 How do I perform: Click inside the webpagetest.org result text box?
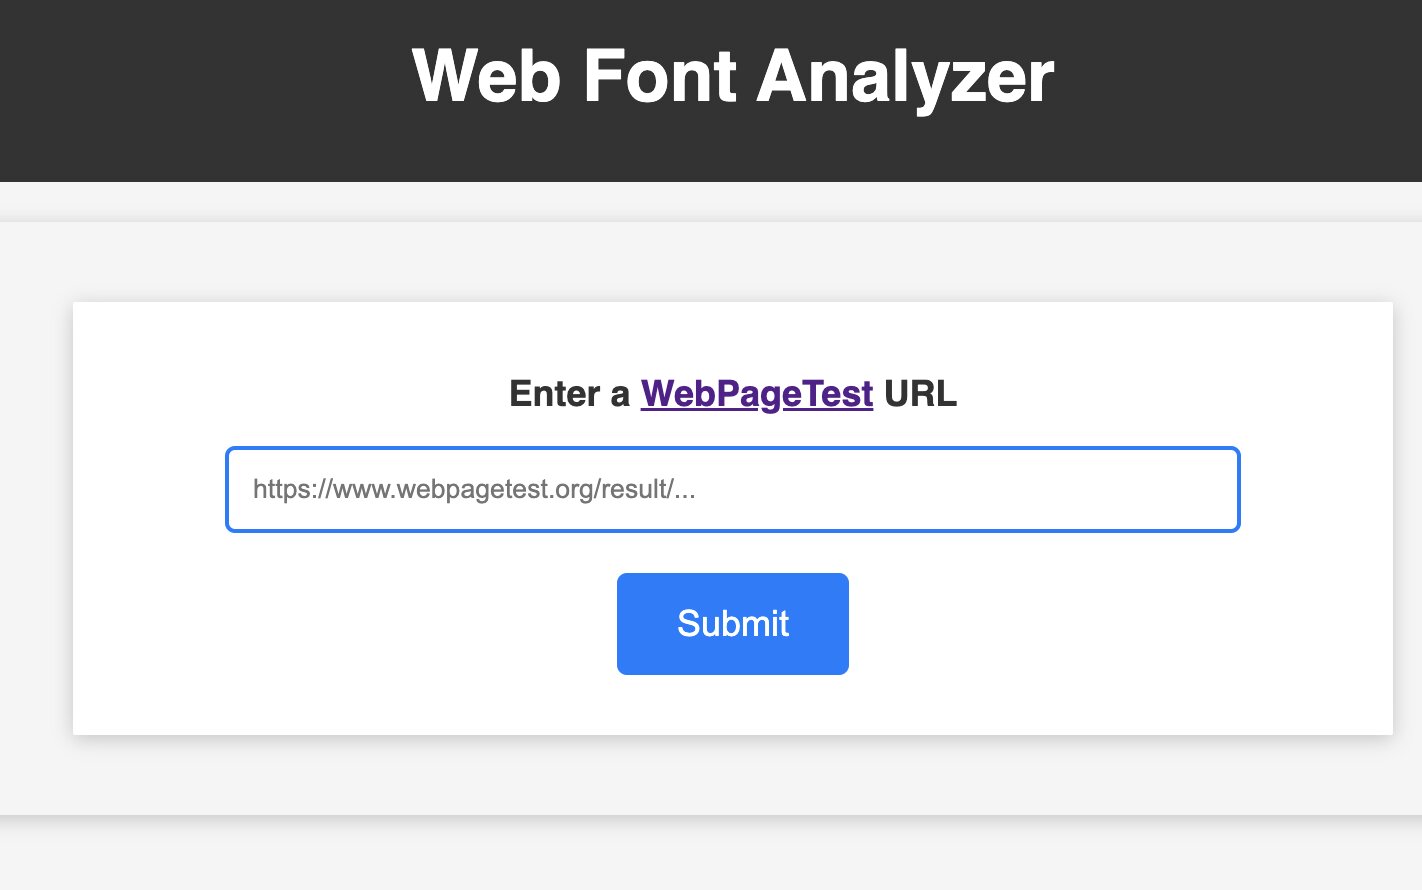733,489
